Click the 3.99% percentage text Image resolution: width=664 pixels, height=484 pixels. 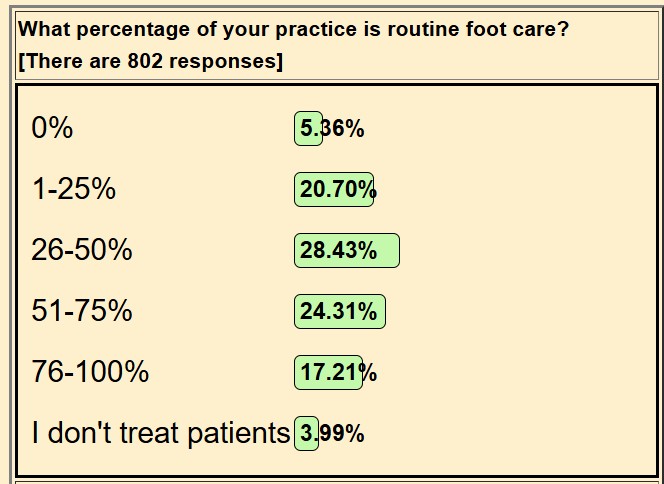(x=332, y=433)
